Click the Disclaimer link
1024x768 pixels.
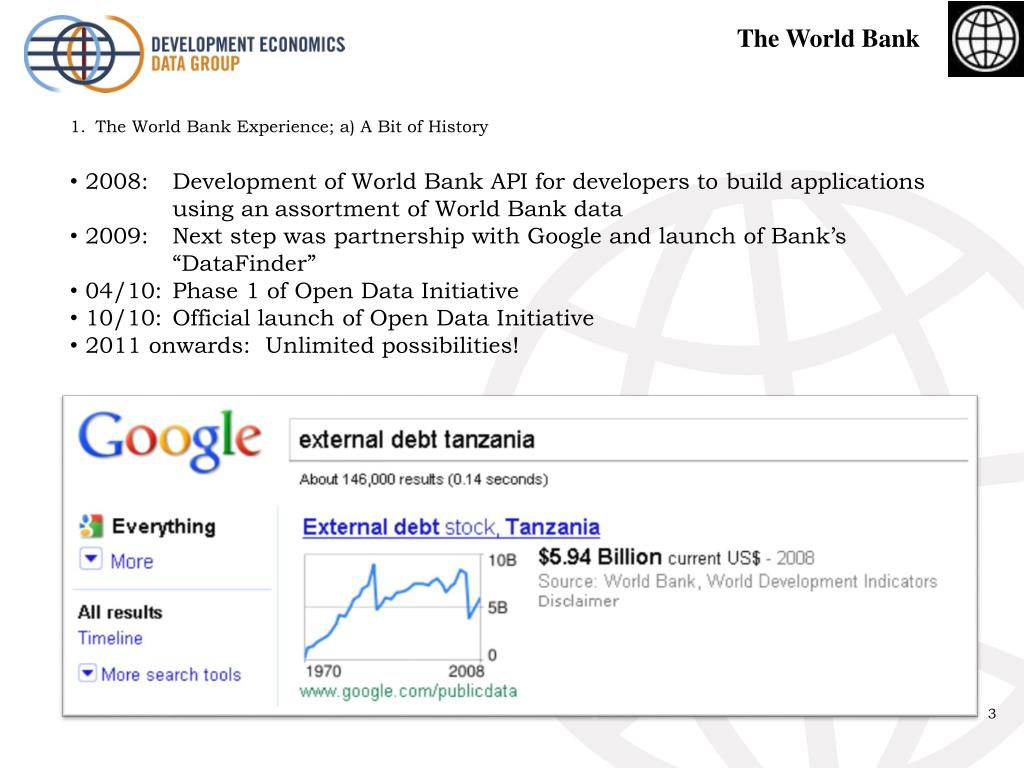(578, 601)
